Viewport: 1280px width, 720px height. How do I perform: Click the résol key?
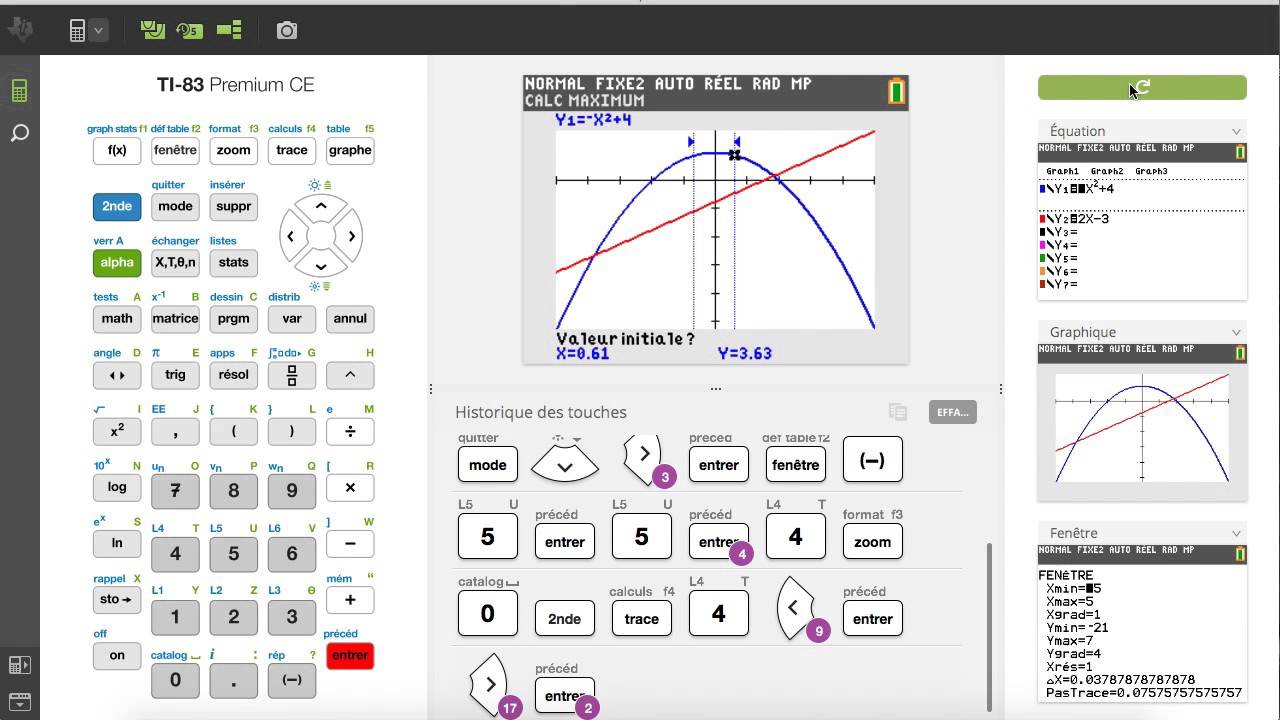pos(233,375)
